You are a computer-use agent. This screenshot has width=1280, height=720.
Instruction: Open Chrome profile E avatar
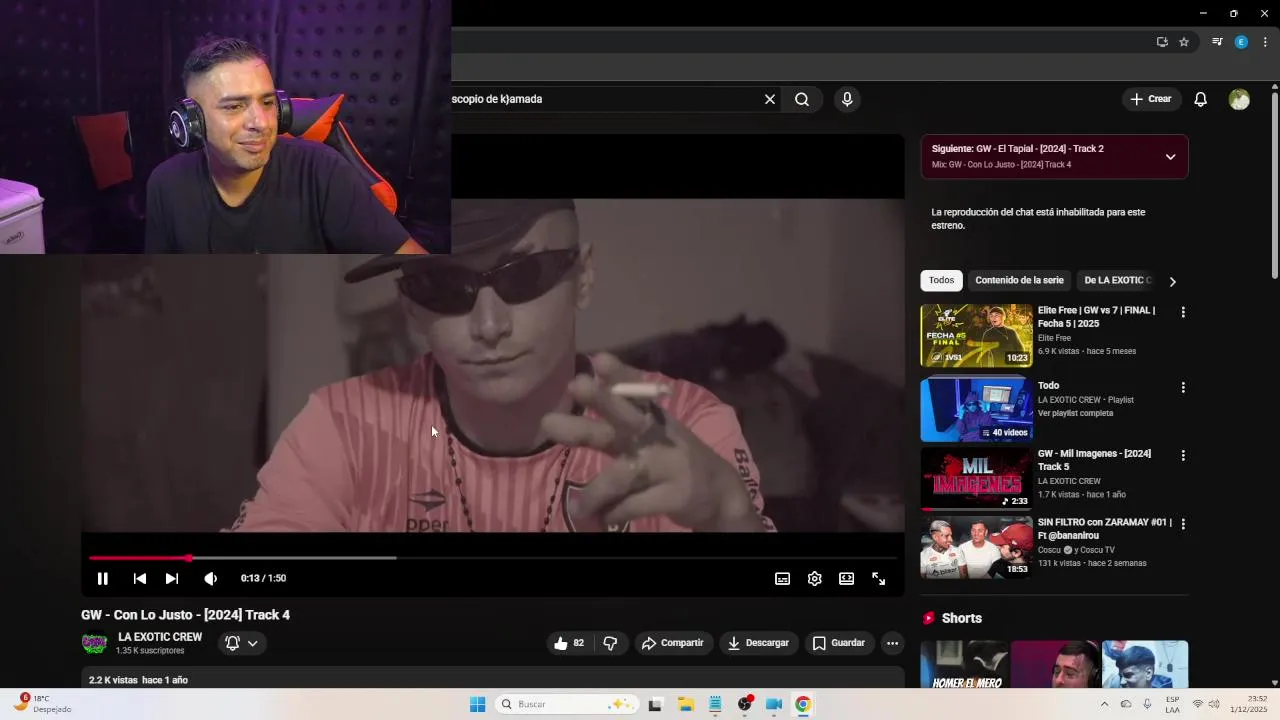(1241, 42)
